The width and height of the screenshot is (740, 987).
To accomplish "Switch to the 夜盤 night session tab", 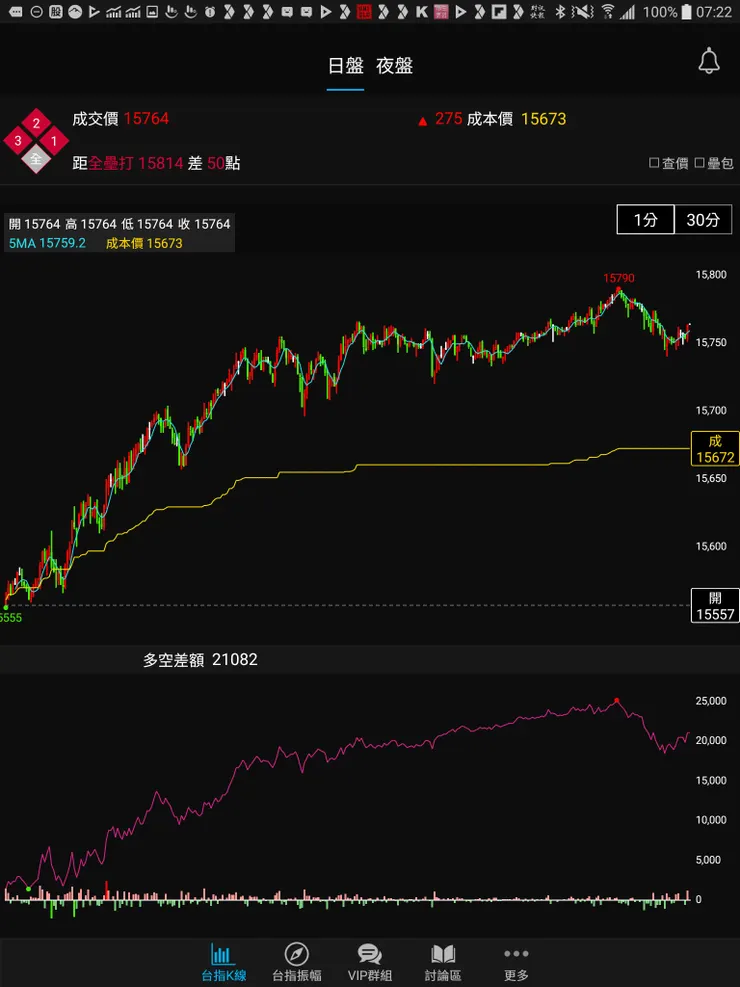I will 395,66.
